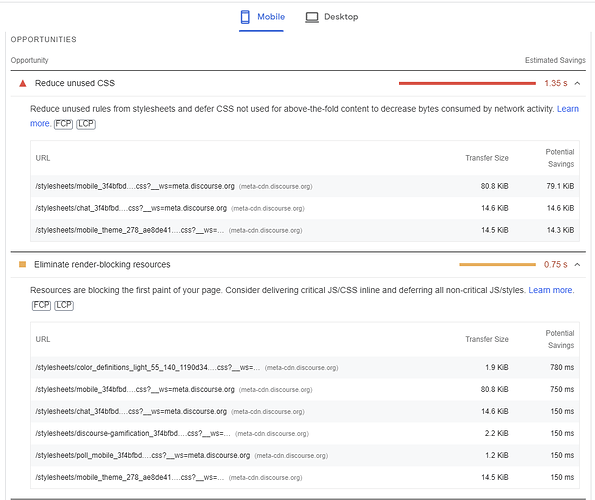The width and height of the screenshot is (595, 500).
Task: Click the mobile phone icon
Action: coord(245,17)
